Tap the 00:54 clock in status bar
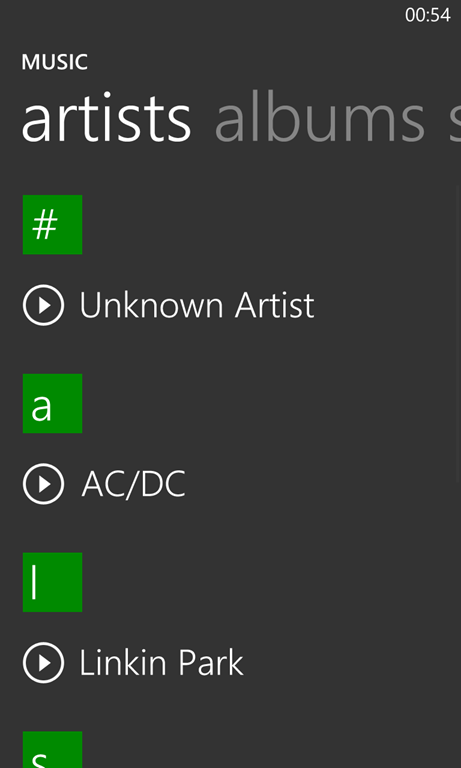The height and width of the screenshot is (768, 461). coord(428,15)
